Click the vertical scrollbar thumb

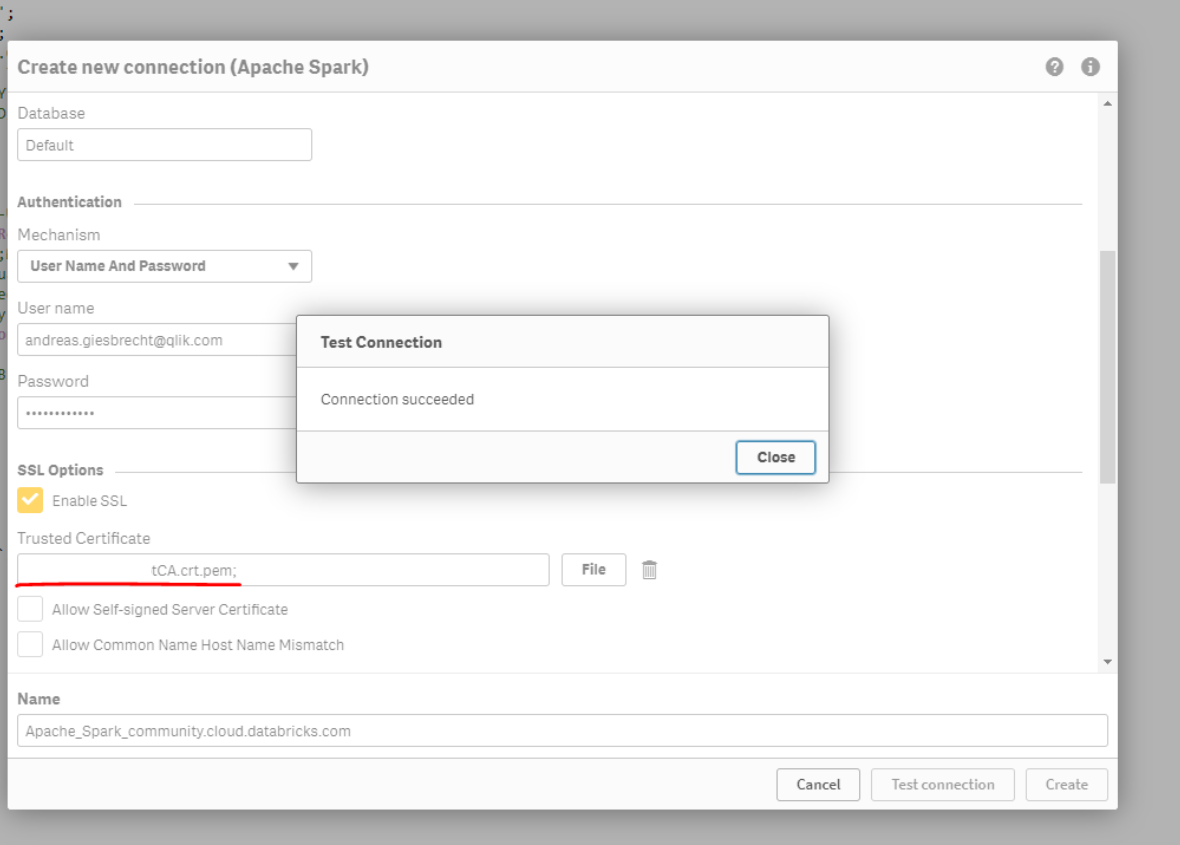point(1108,366)
